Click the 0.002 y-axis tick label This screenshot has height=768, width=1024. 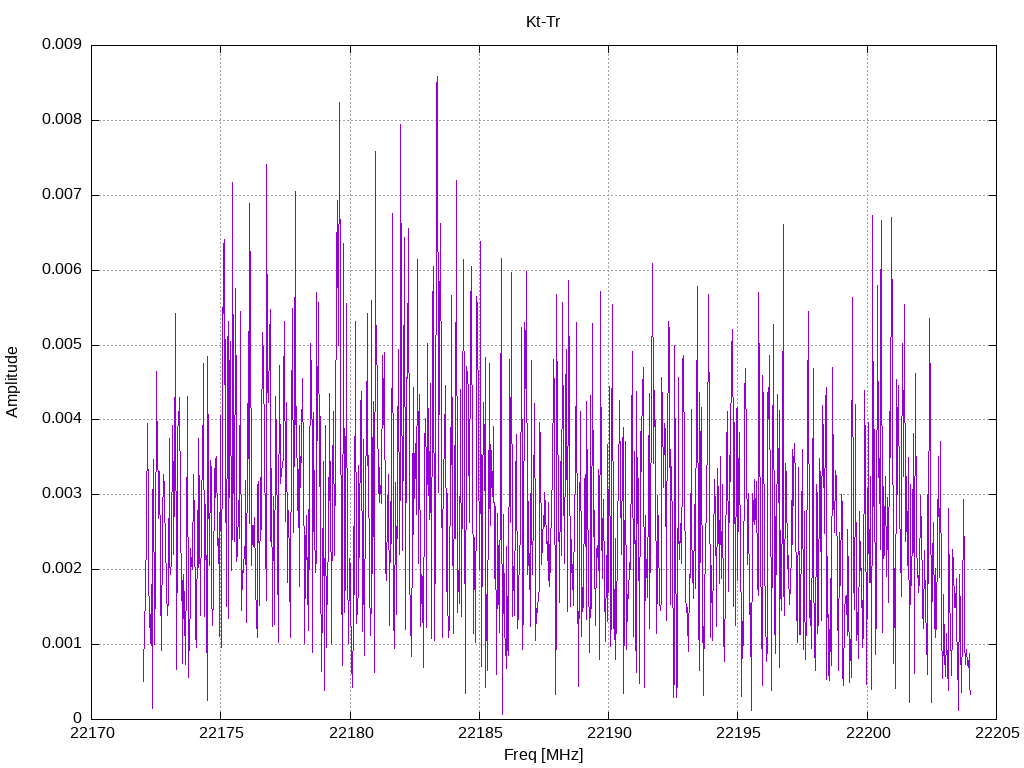pyautogui.click(x=62, y=568)
